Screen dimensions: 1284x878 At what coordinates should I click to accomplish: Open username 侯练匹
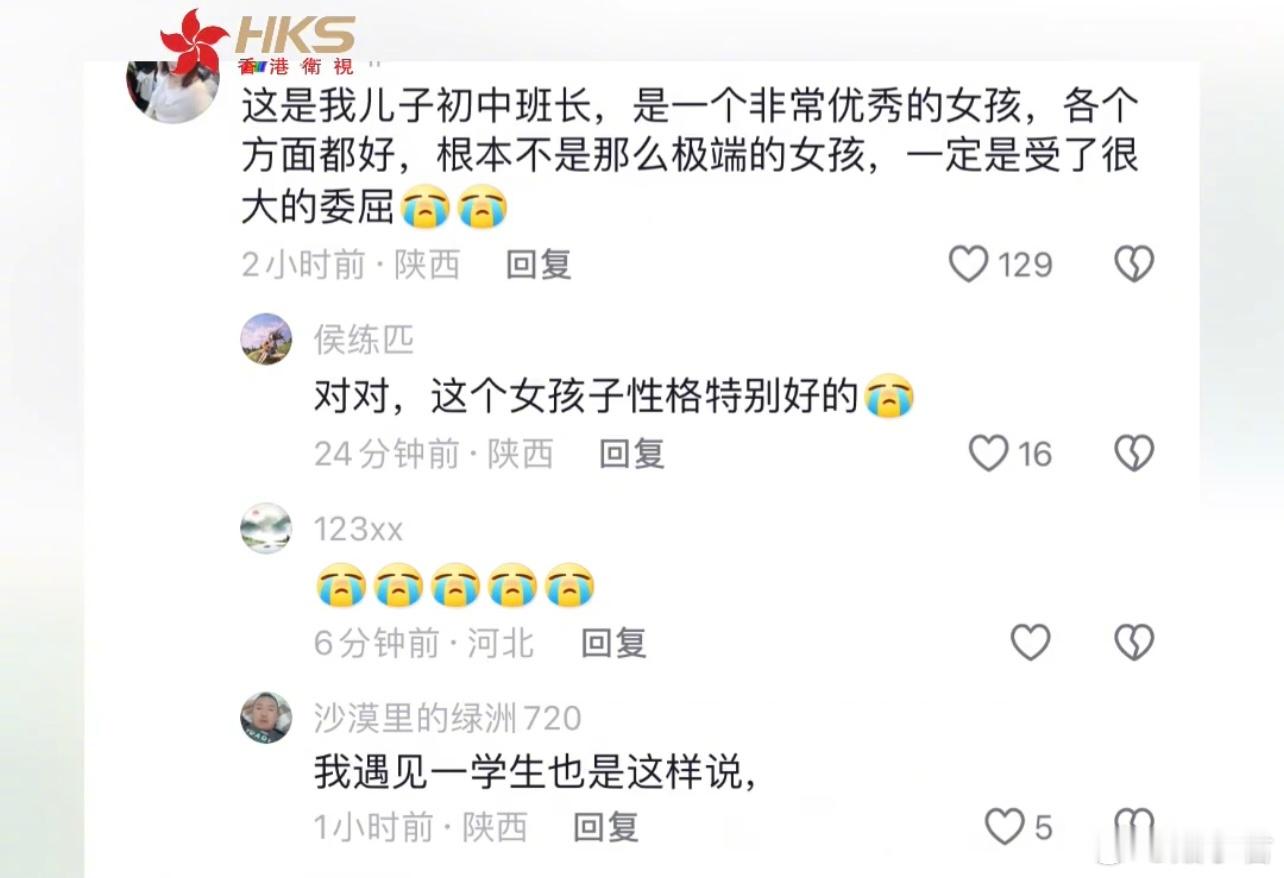pos(364,340)
